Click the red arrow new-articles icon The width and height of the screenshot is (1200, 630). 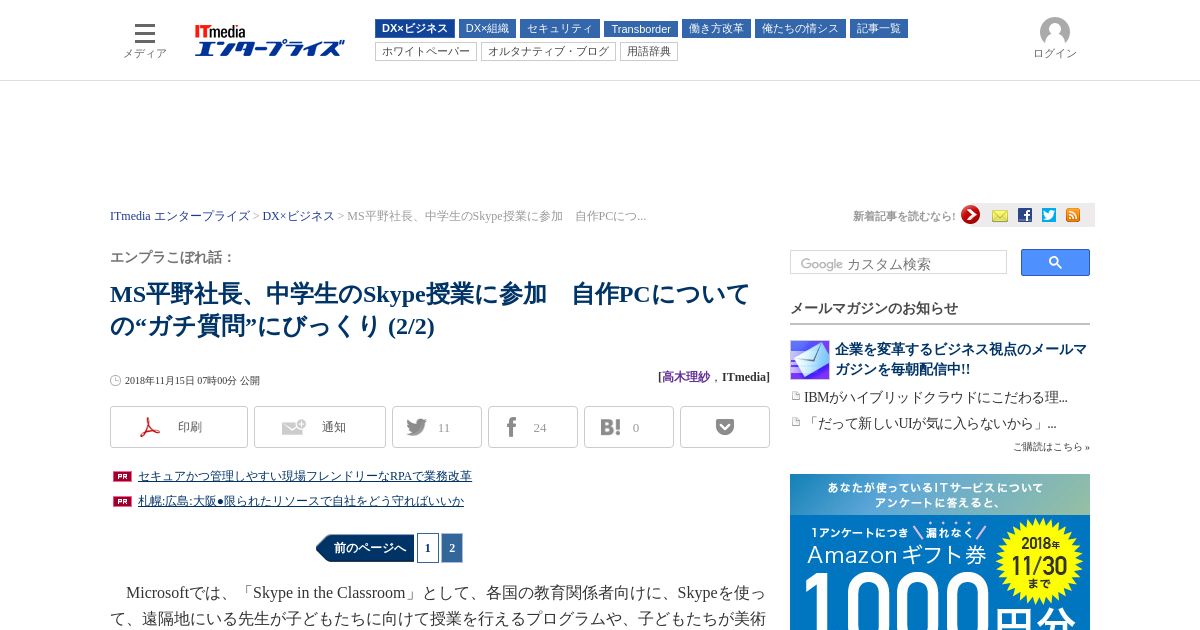(x=970, y=215)
